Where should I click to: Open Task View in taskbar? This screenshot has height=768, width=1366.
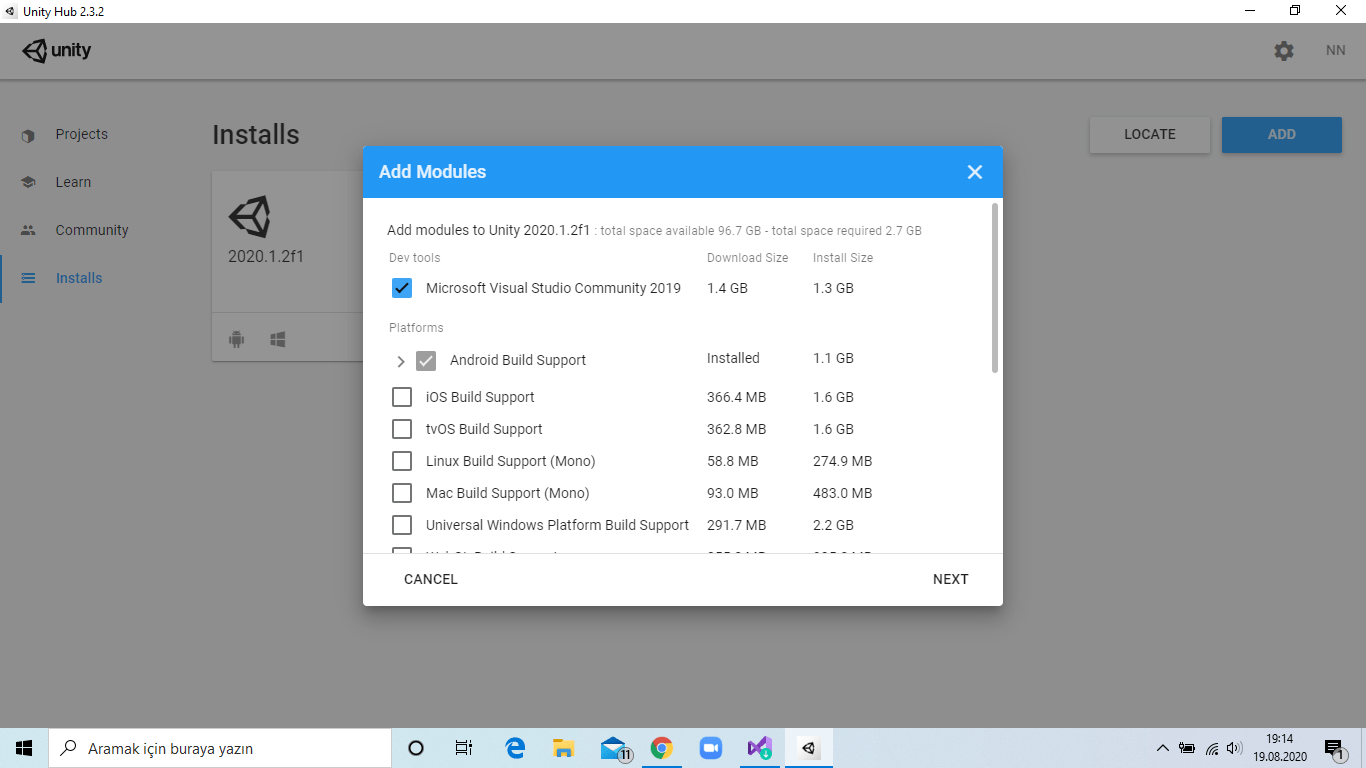coord(464,748)
